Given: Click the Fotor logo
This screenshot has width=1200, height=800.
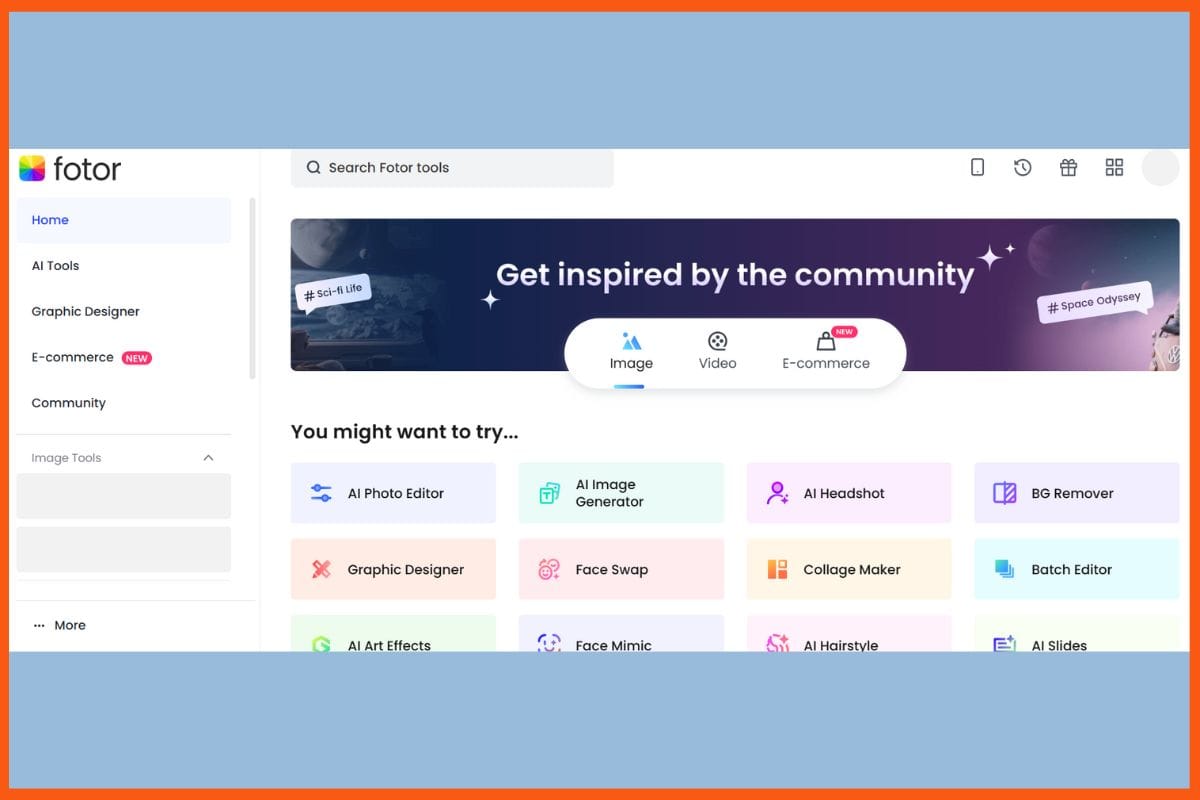Looking at the screenshot, I should pyautogui.click(x=70, y=169).
